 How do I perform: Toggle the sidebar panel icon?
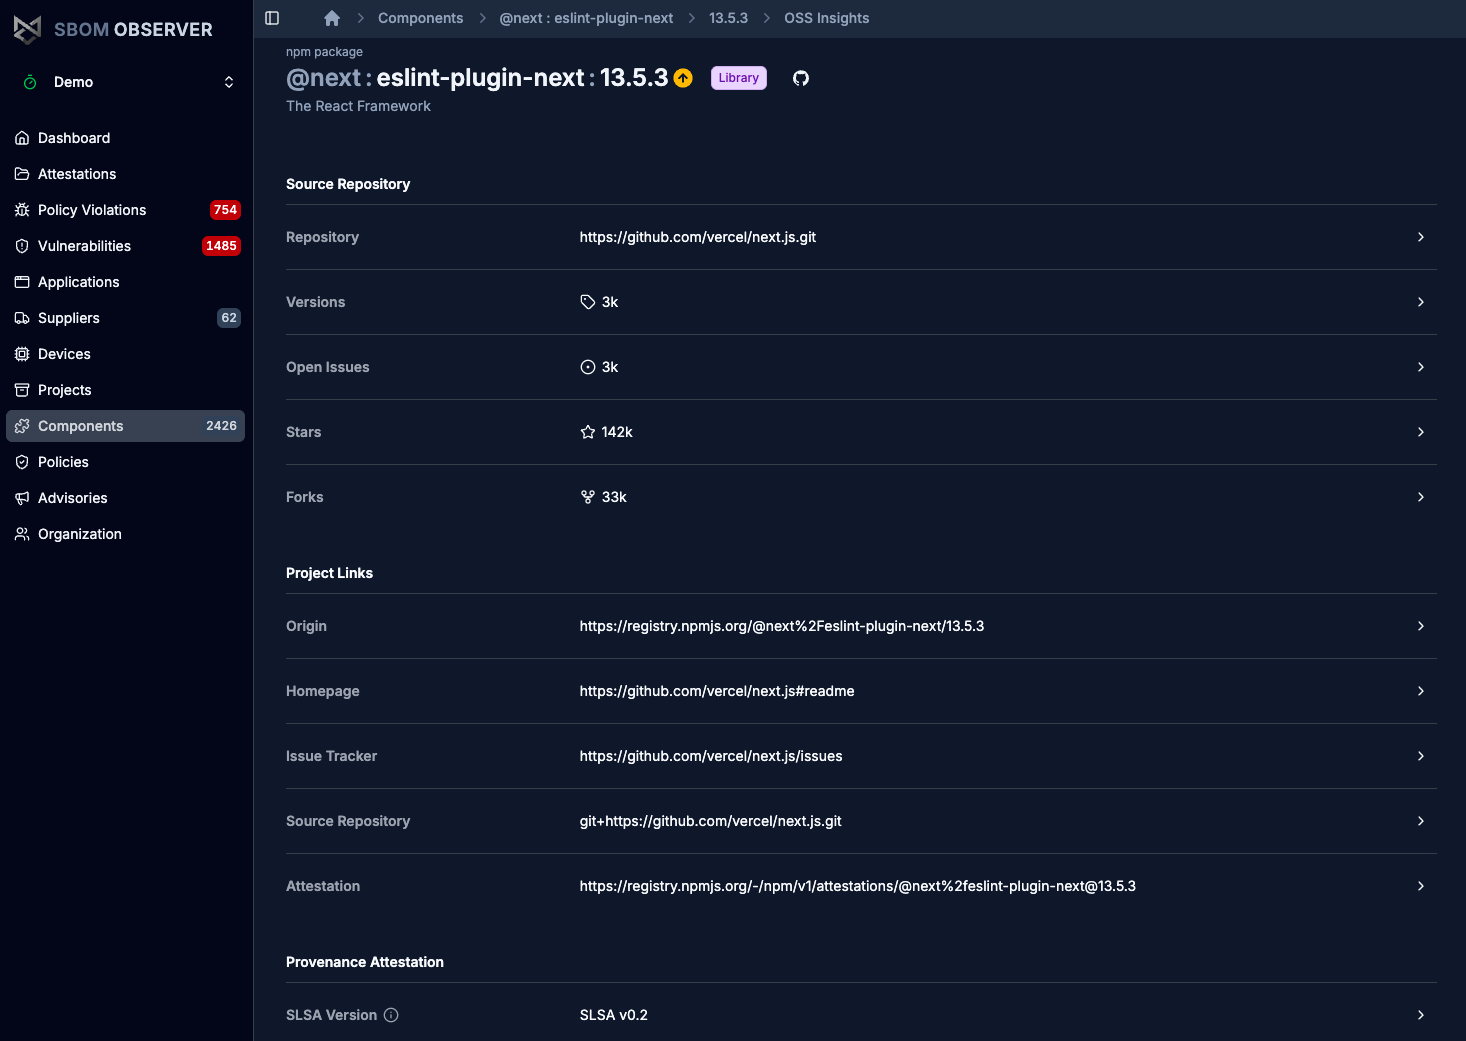pos(272,18)
